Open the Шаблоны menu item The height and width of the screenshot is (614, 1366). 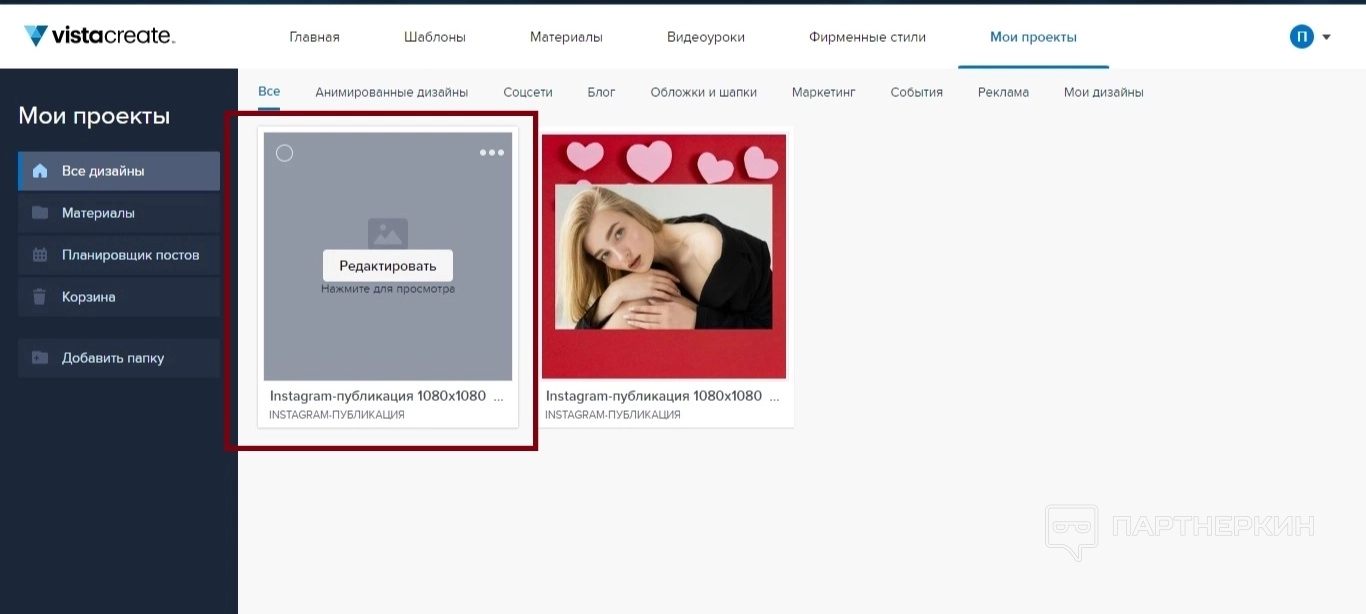pyautogui.click(x=435, y=37)
